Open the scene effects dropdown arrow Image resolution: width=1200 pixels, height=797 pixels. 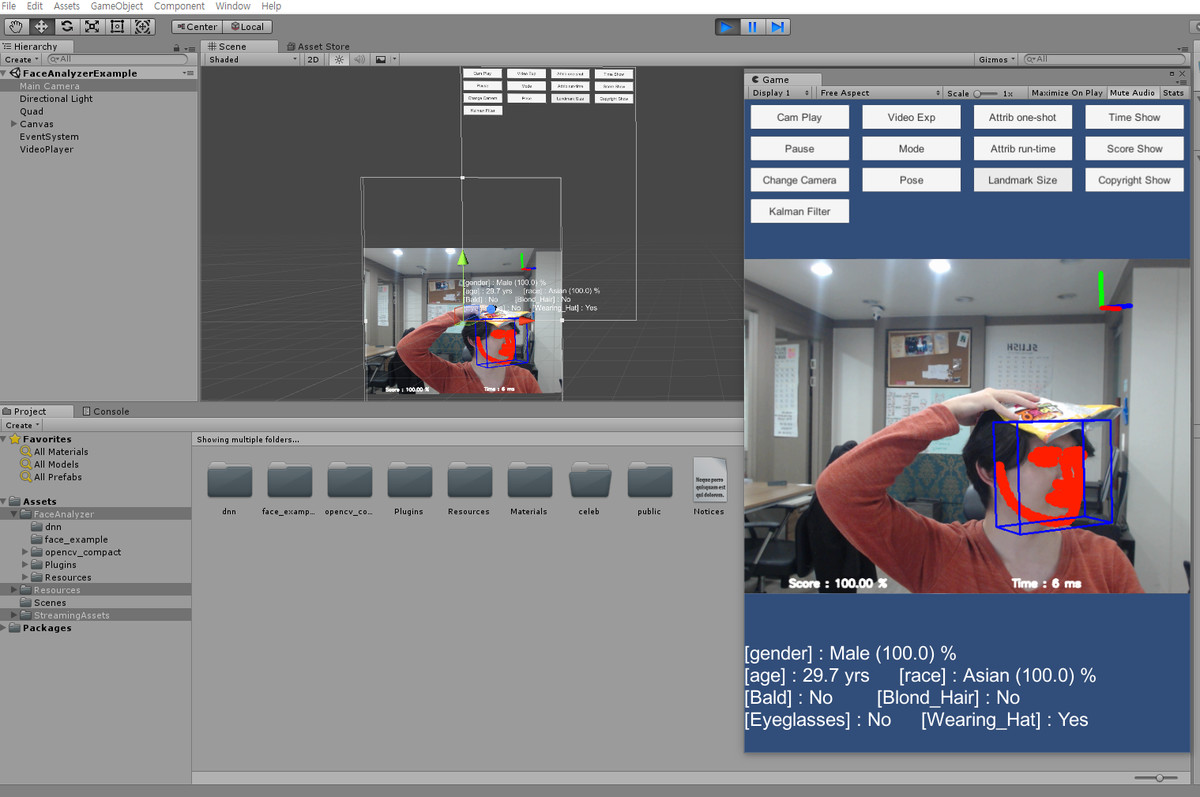pyautogui.click(x=394, y=60)
